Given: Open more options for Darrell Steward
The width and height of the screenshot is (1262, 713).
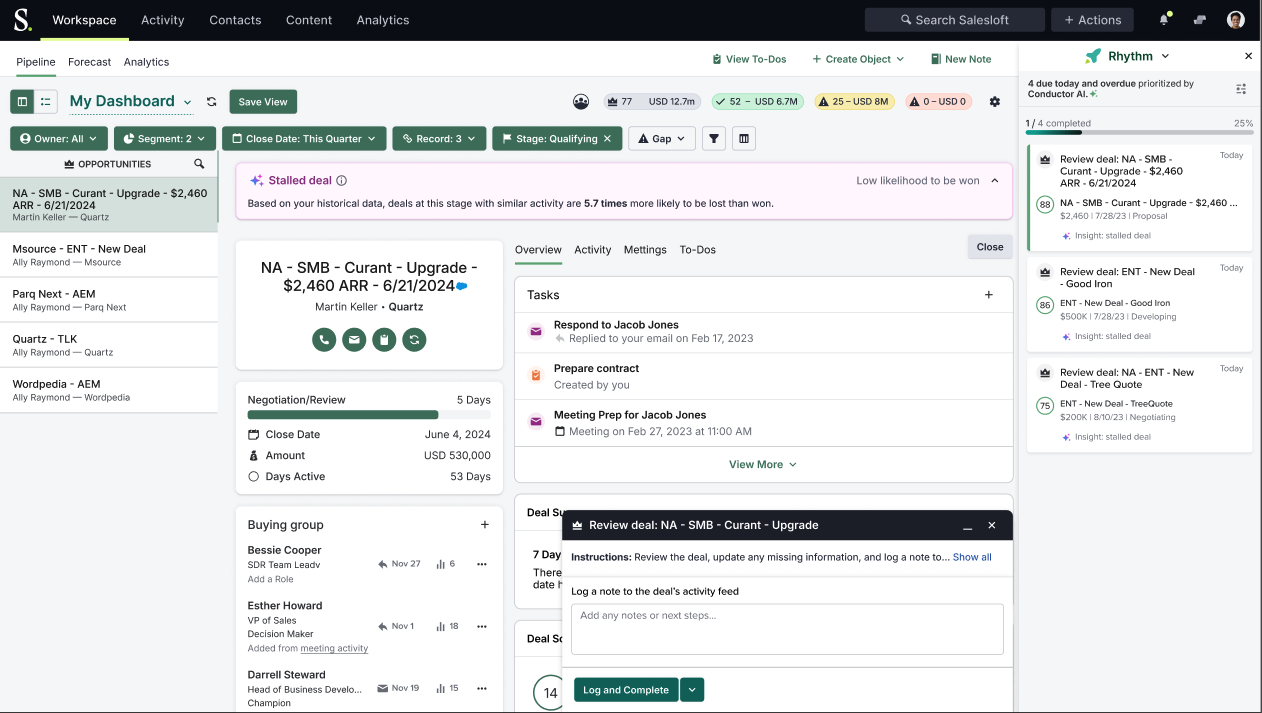Looking at the screenshot, I should (482, 688).
